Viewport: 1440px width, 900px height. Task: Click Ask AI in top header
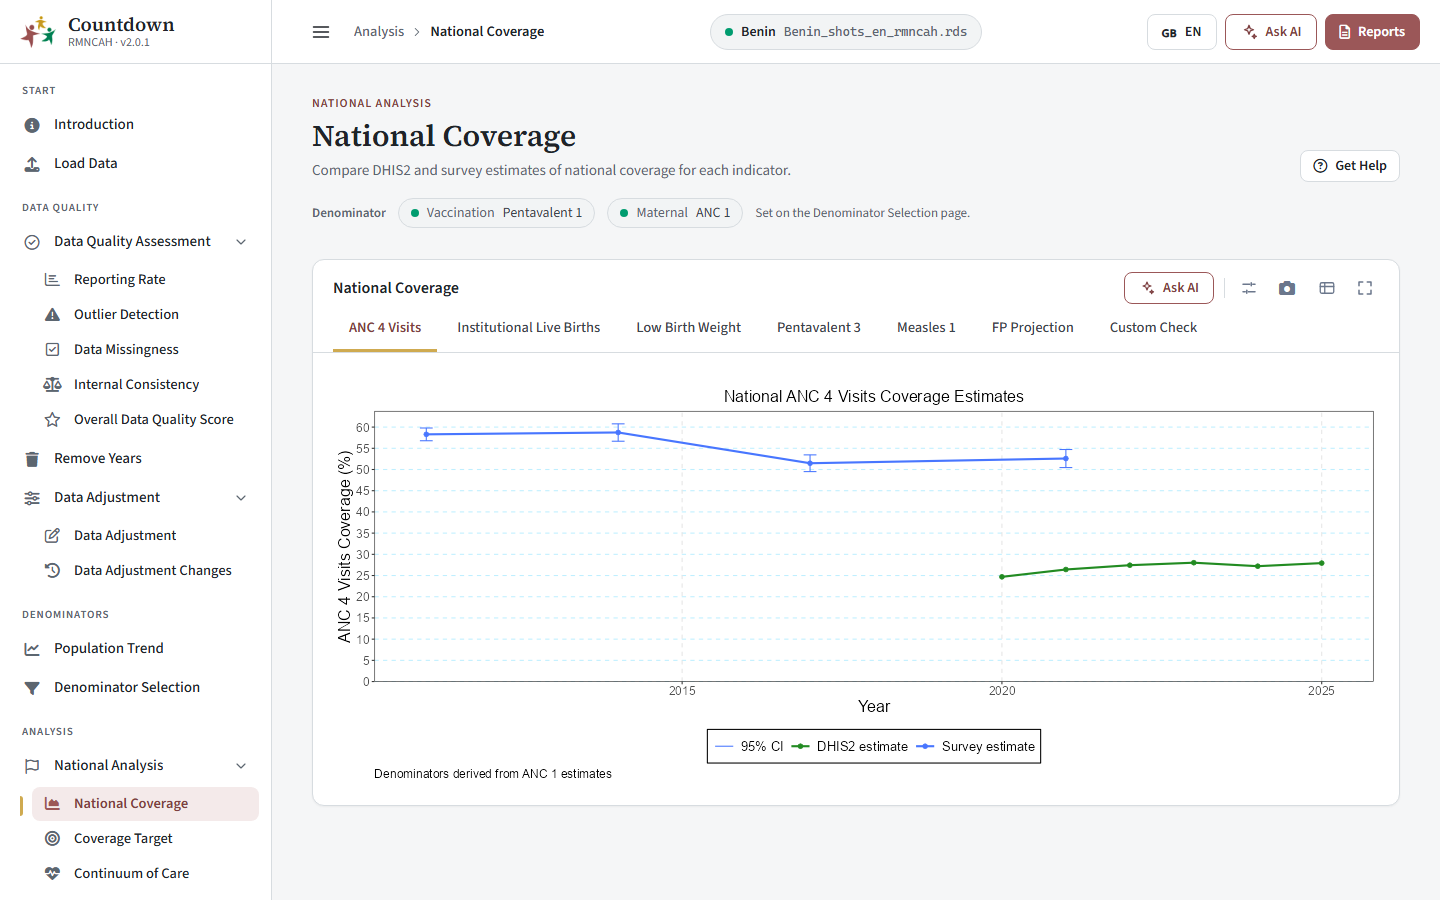point(1271,32)
